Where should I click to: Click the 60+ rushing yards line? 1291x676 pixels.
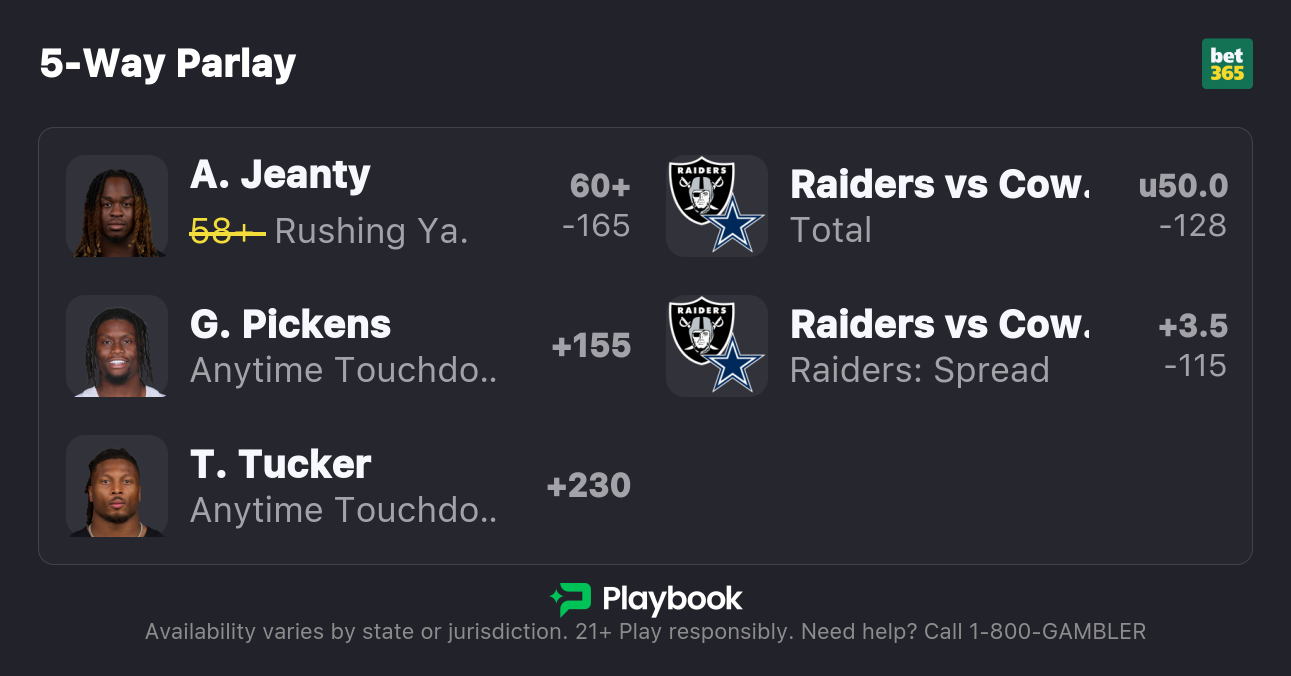(600, 186)
